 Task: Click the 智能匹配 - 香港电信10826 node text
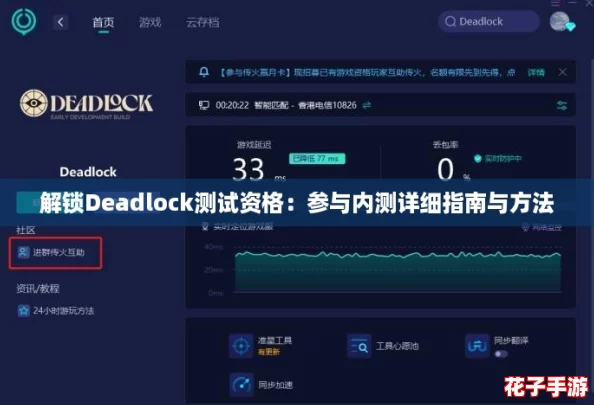(305, 105)
